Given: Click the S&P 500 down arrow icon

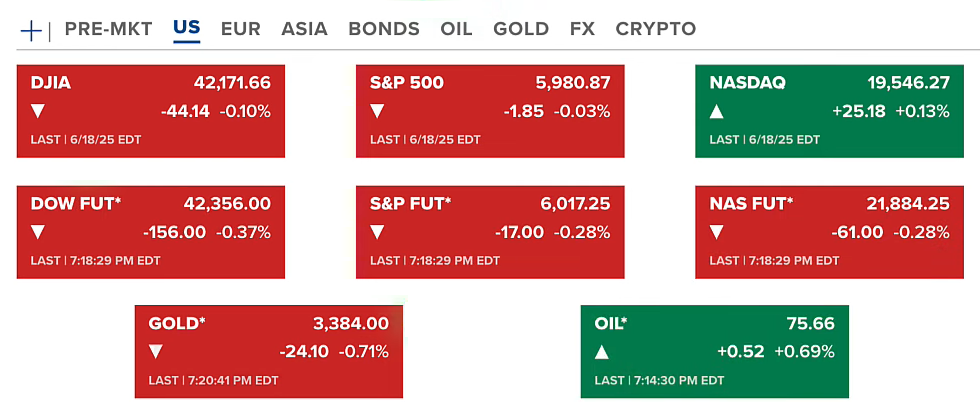Looking at the screenshot, I should point(378,111).
